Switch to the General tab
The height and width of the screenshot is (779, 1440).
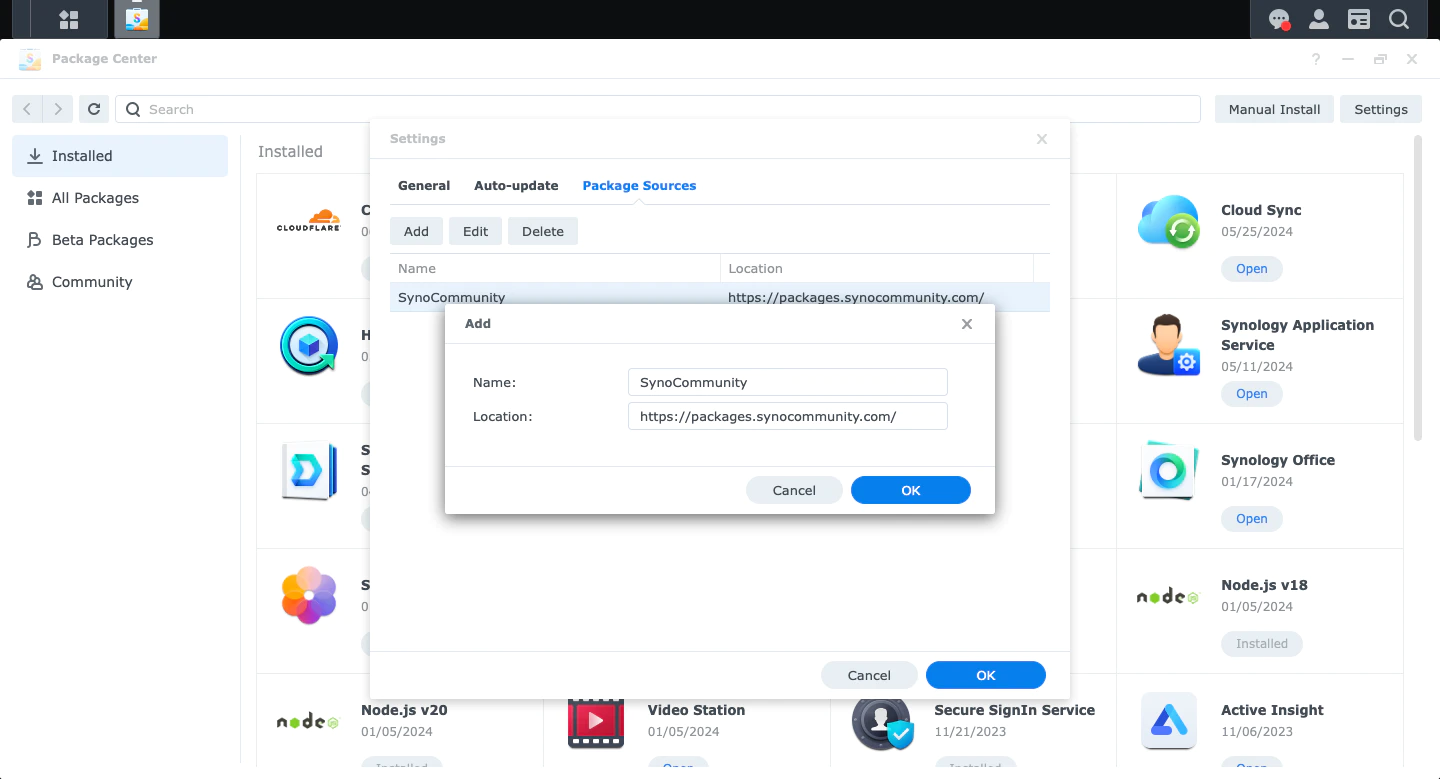point(424,185)
